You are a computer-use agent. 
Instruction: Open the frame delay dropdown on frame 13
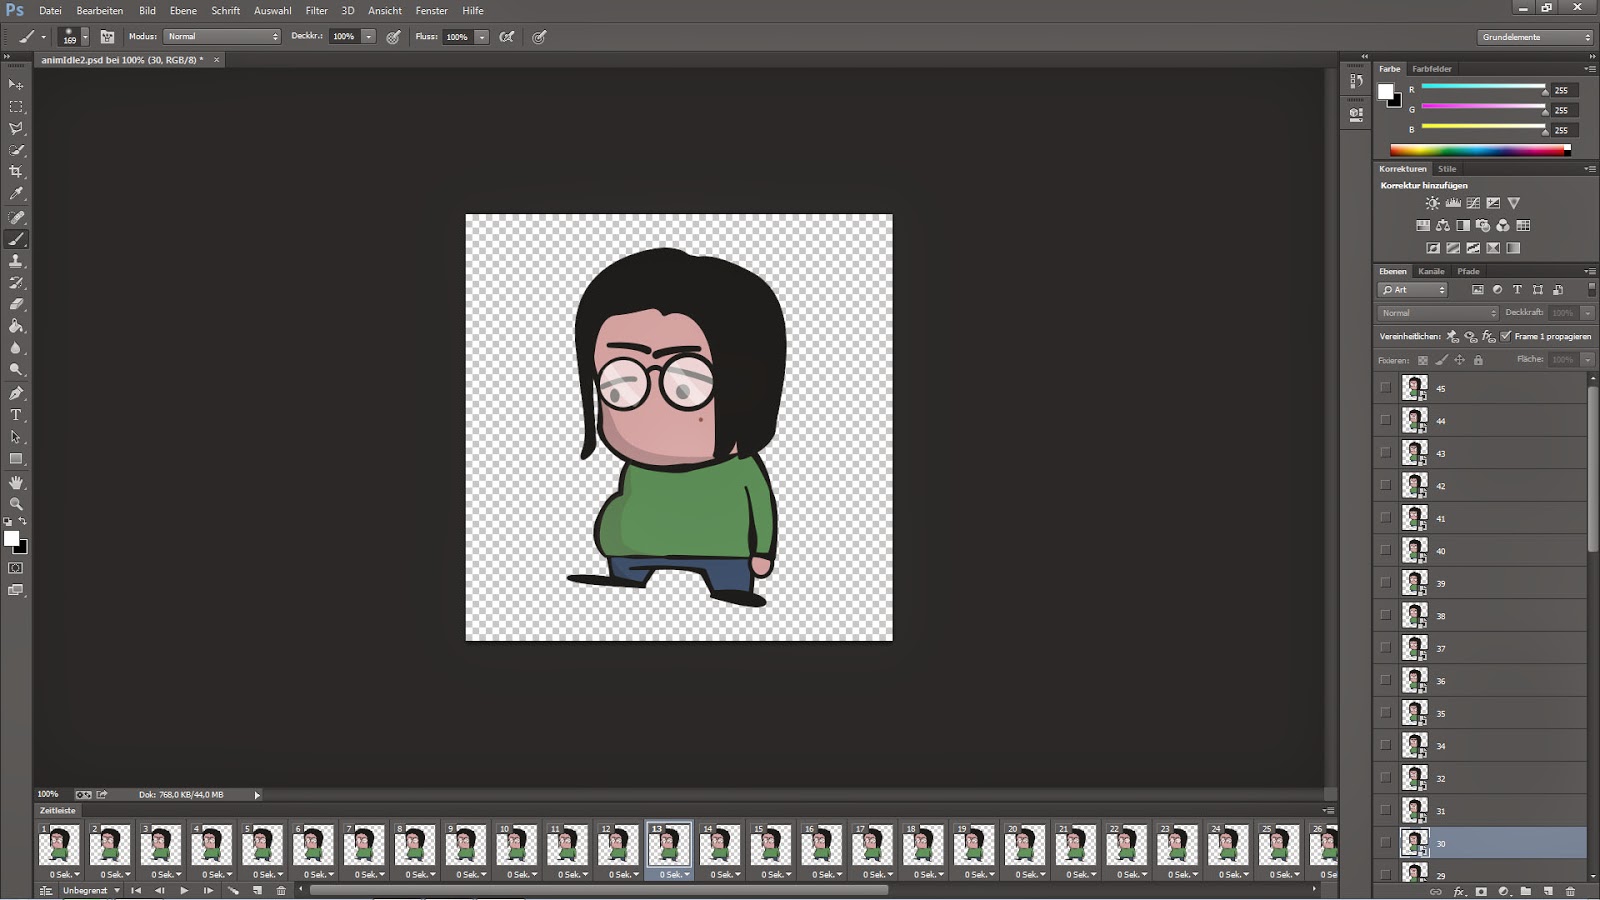point(686,873)
